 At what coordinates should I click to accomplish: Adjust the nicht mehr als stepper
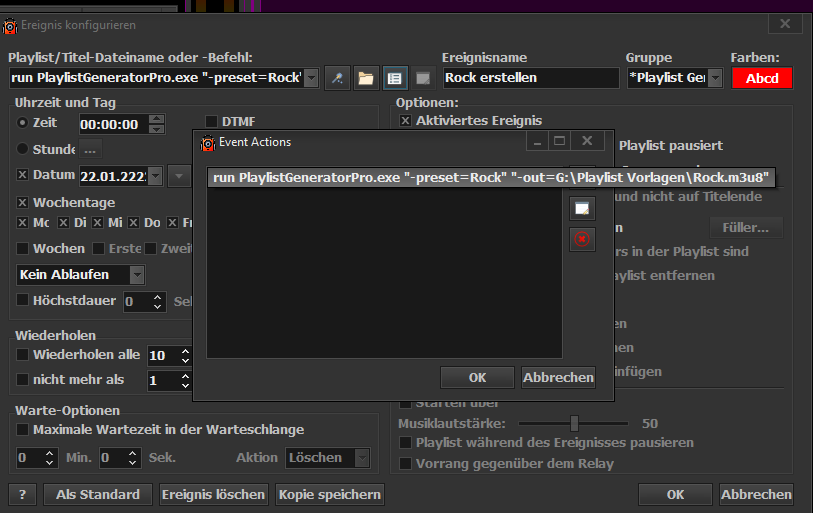click(x=185, y=380)
